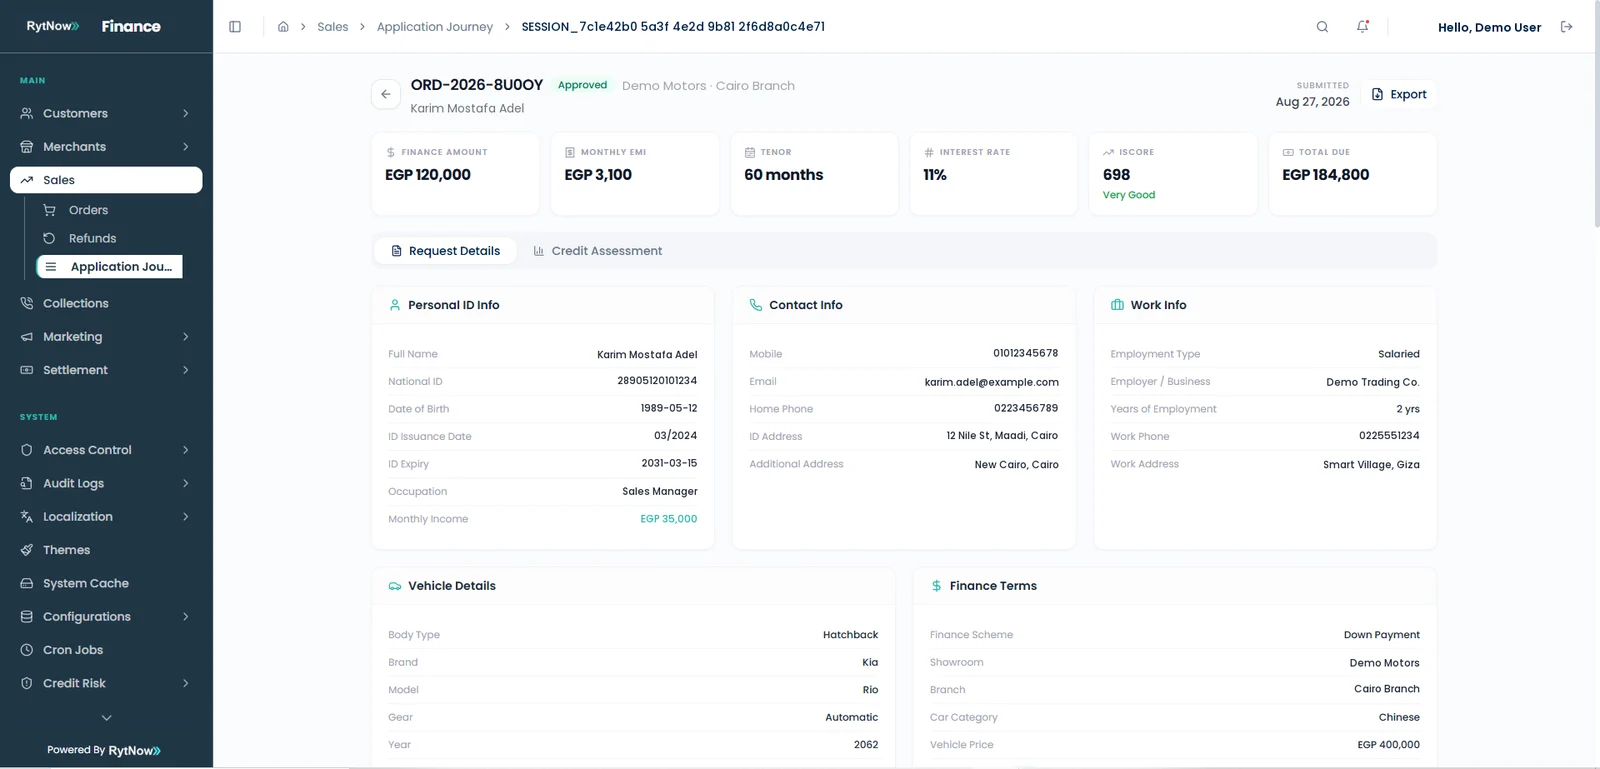
Task: Click the iScore 698 value
Action: [x=1116, y=175]
